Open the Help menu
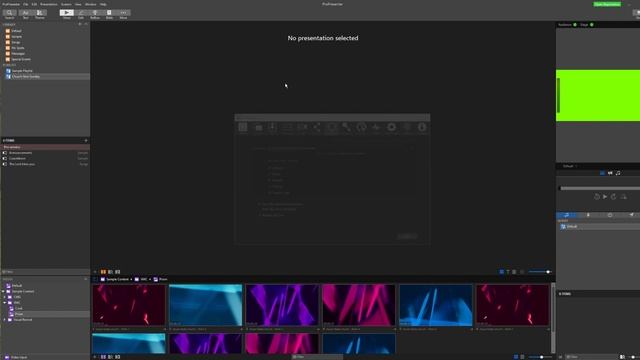The image size is (640, 360). [103, 4]
